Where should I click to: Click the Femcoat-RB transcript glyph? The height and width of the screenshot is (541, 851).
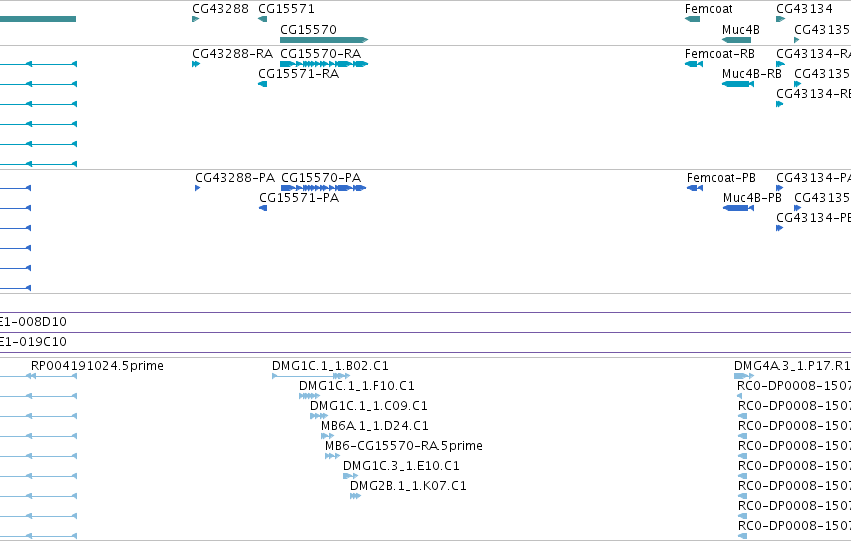(694, 64)
